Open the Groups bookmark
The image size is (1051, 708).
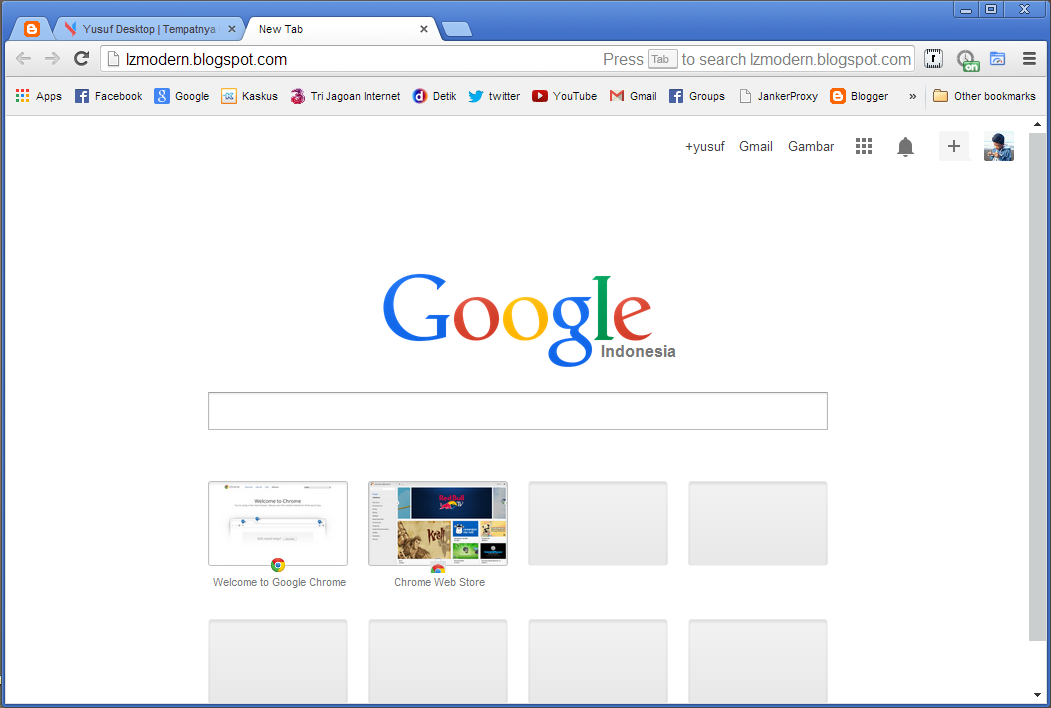click(x=696, y=96)
